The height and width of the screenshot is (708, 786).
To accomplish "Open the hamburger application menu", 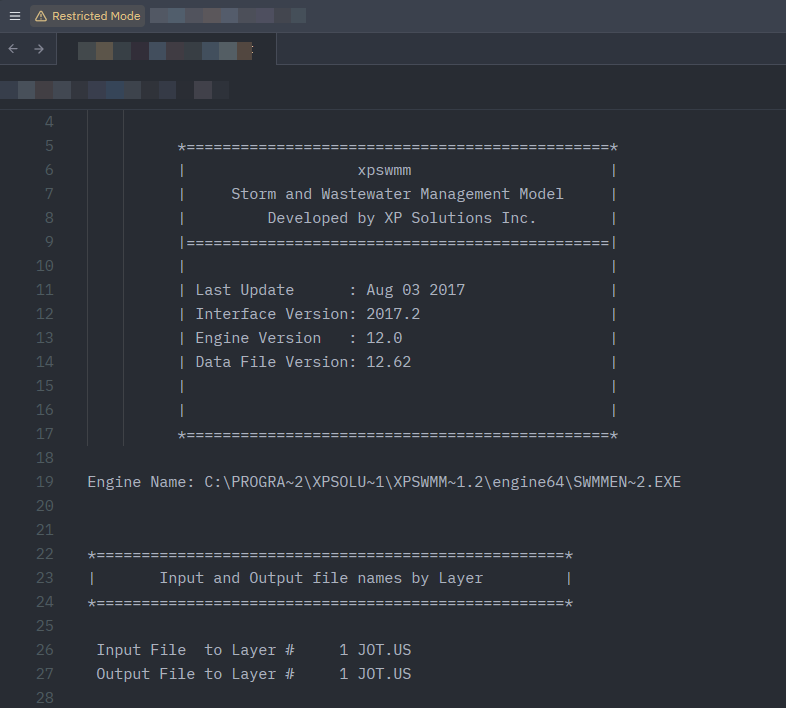I will point(15,16).
